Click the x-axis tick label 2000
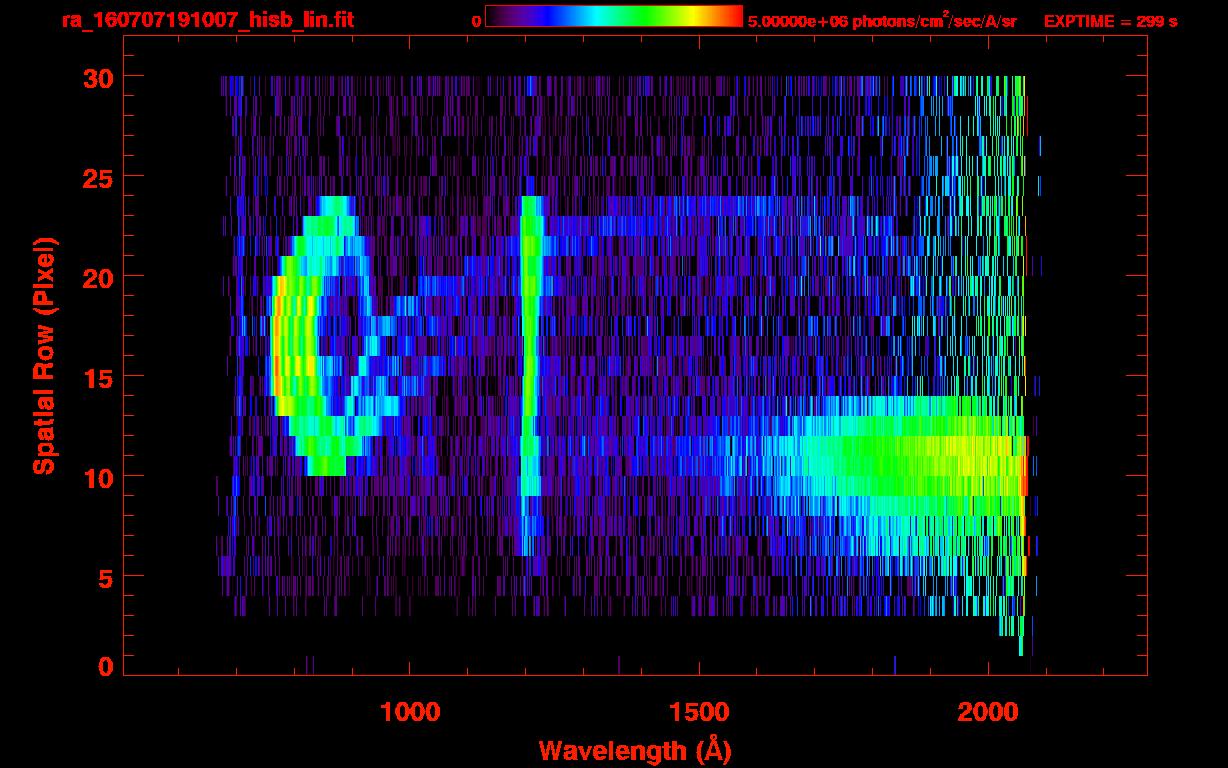1228x768 pixels. tap(988, 712)
